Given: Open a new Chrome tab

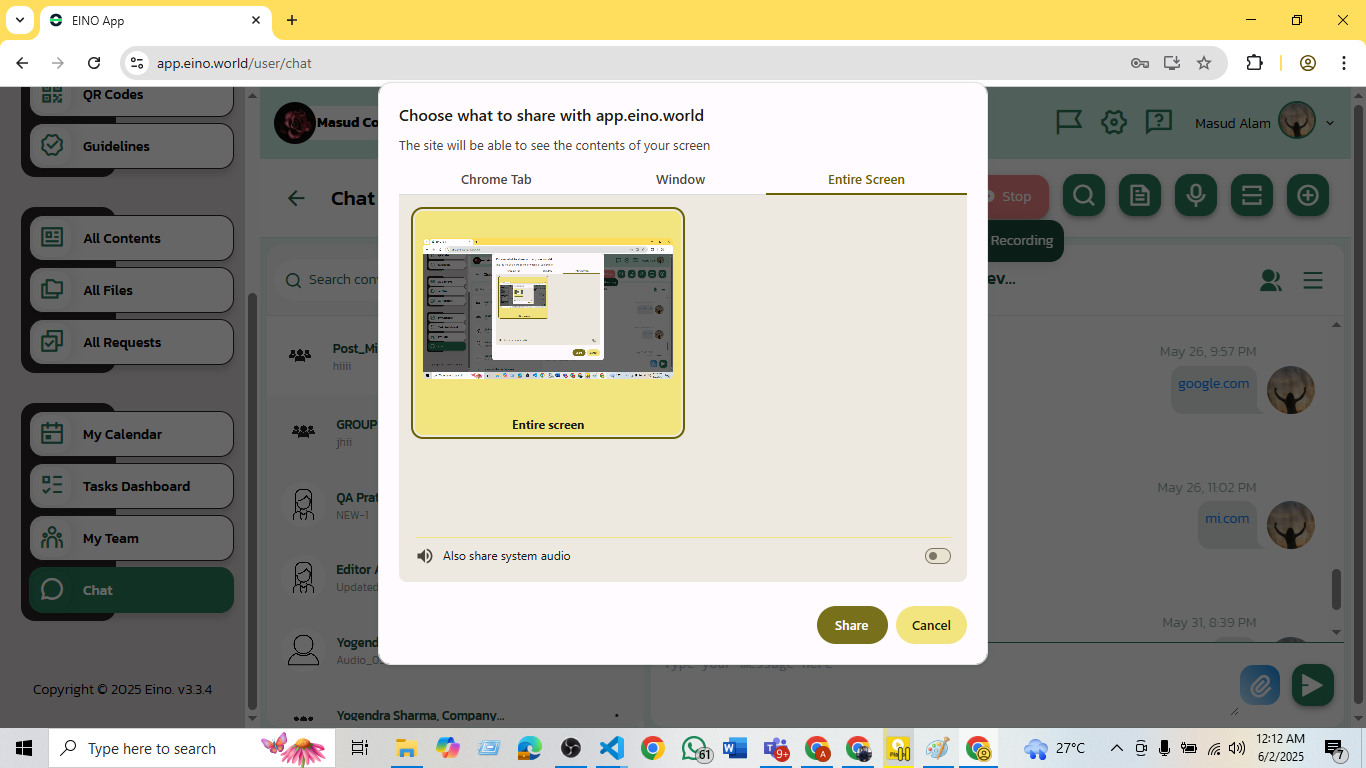Looking at the screenshot, I should [292, 20].
